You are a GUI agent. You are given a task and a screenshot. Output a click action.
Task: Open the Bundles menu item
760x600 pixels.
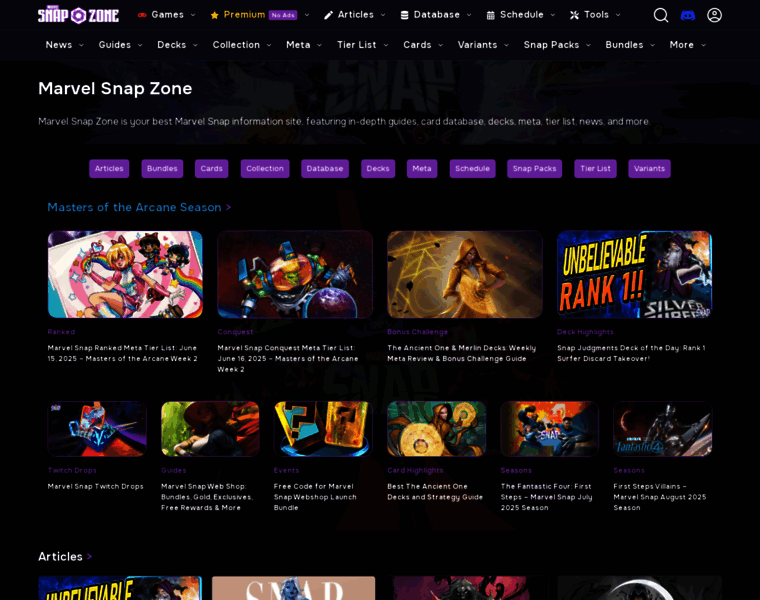[x=624, y=45]
